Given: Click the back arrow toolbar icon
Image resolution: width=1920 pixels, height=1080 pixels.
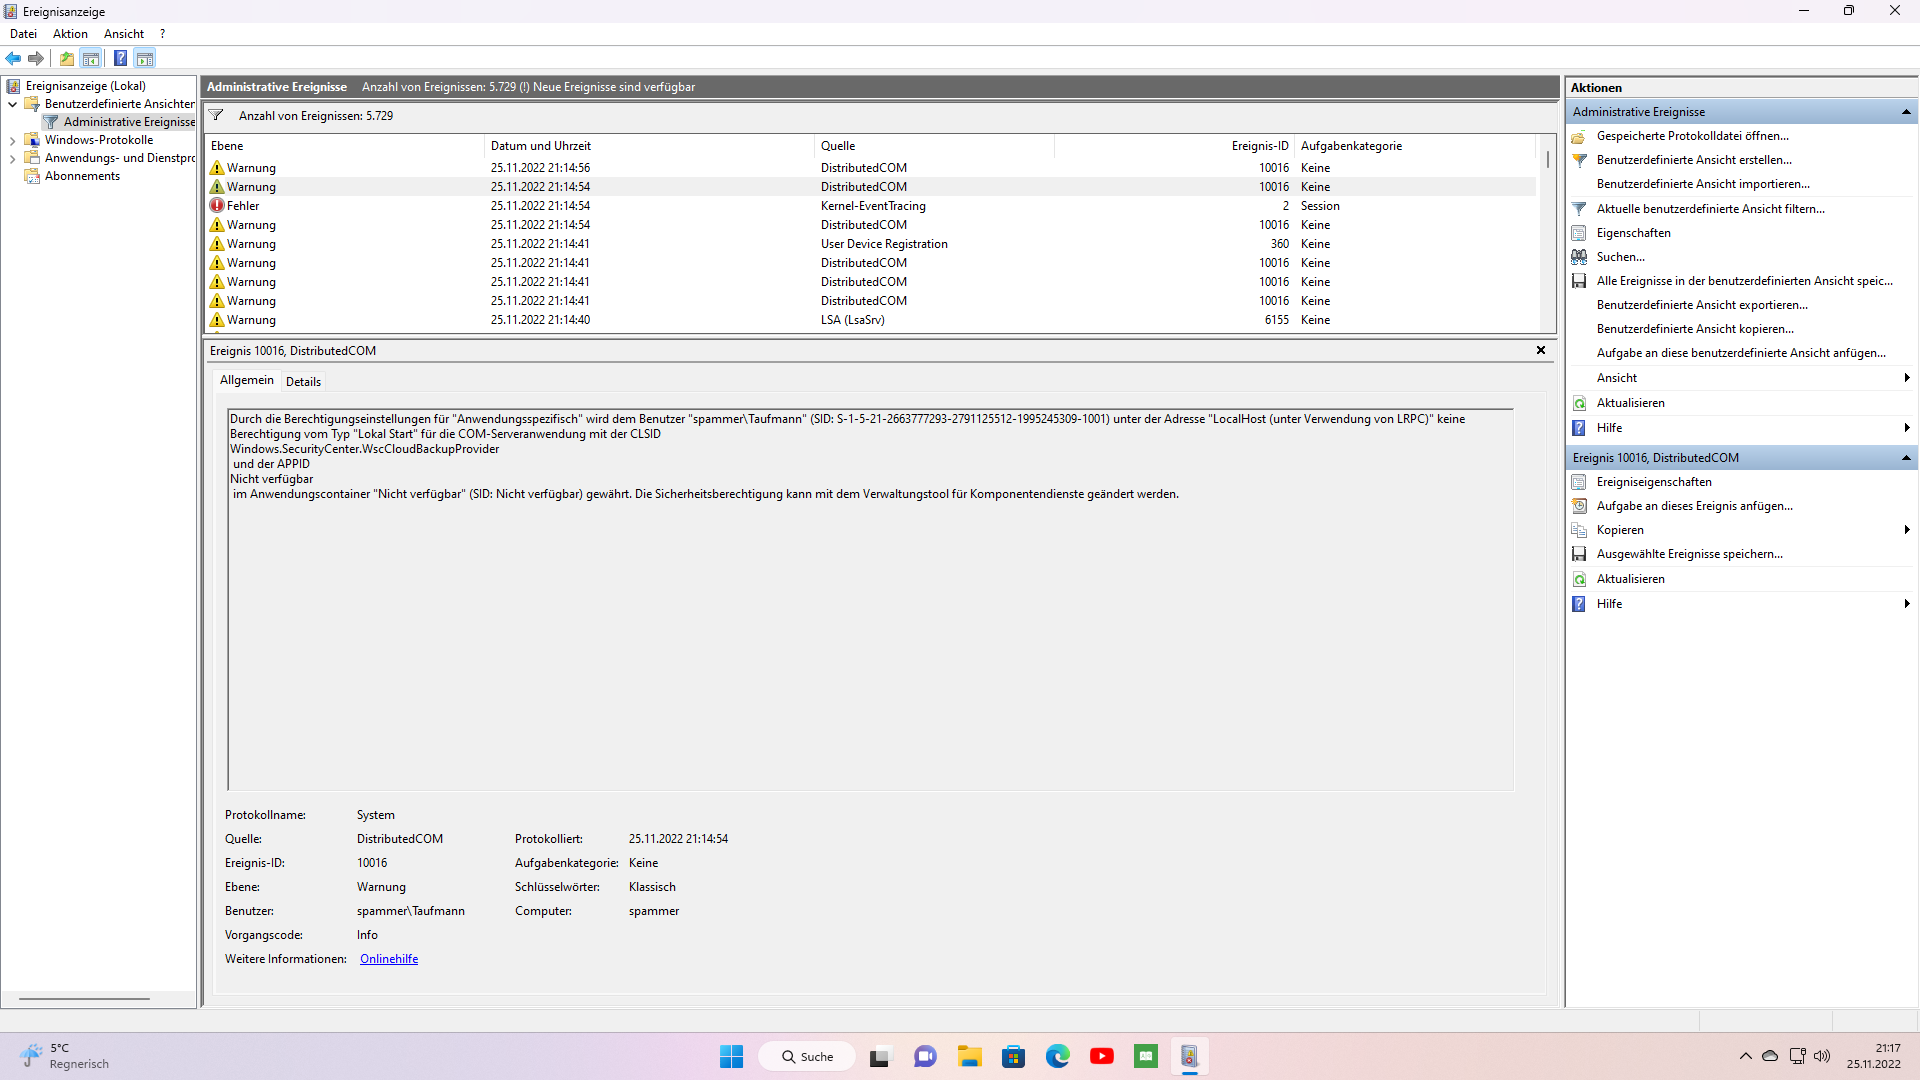Looking at the screenshot, I should 13,58.
